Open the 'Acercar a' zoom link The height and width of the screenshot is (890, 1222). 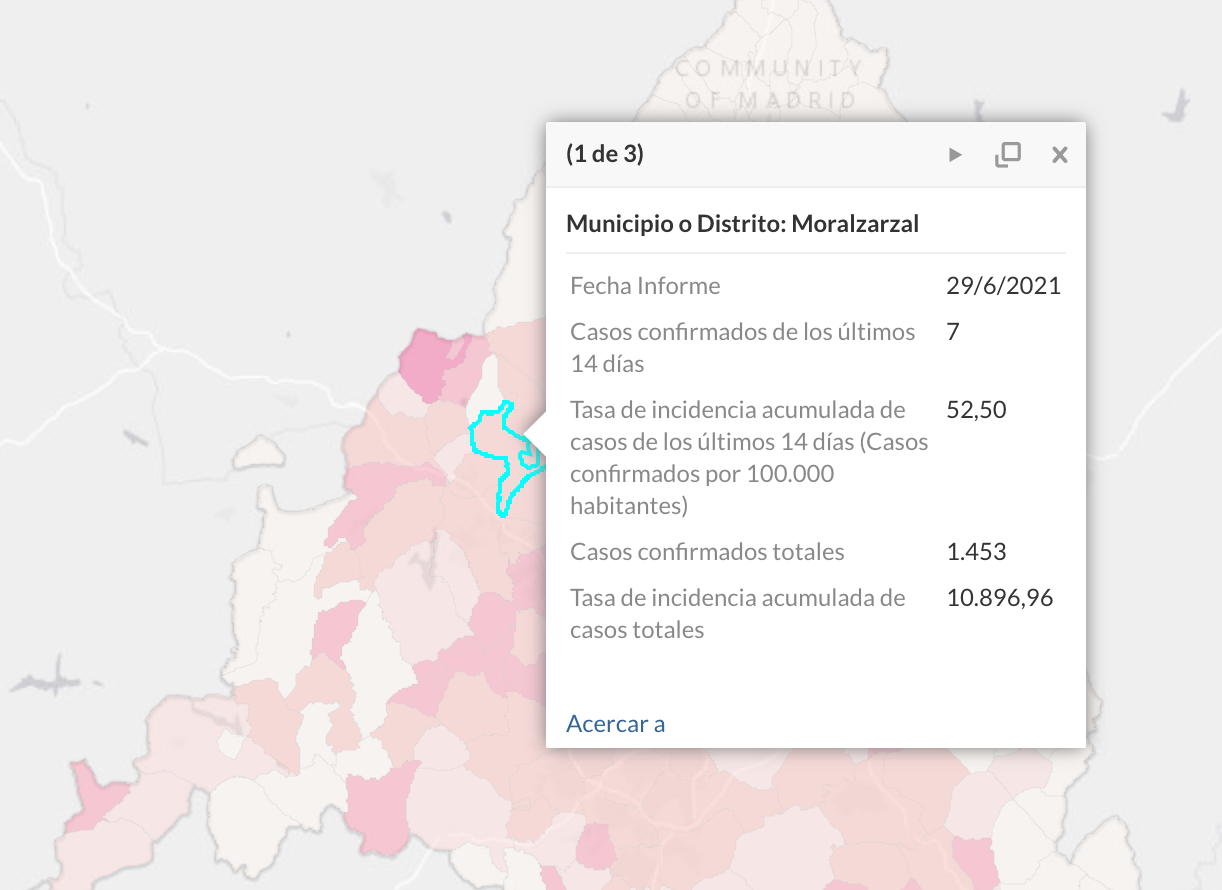click(615, 723)
